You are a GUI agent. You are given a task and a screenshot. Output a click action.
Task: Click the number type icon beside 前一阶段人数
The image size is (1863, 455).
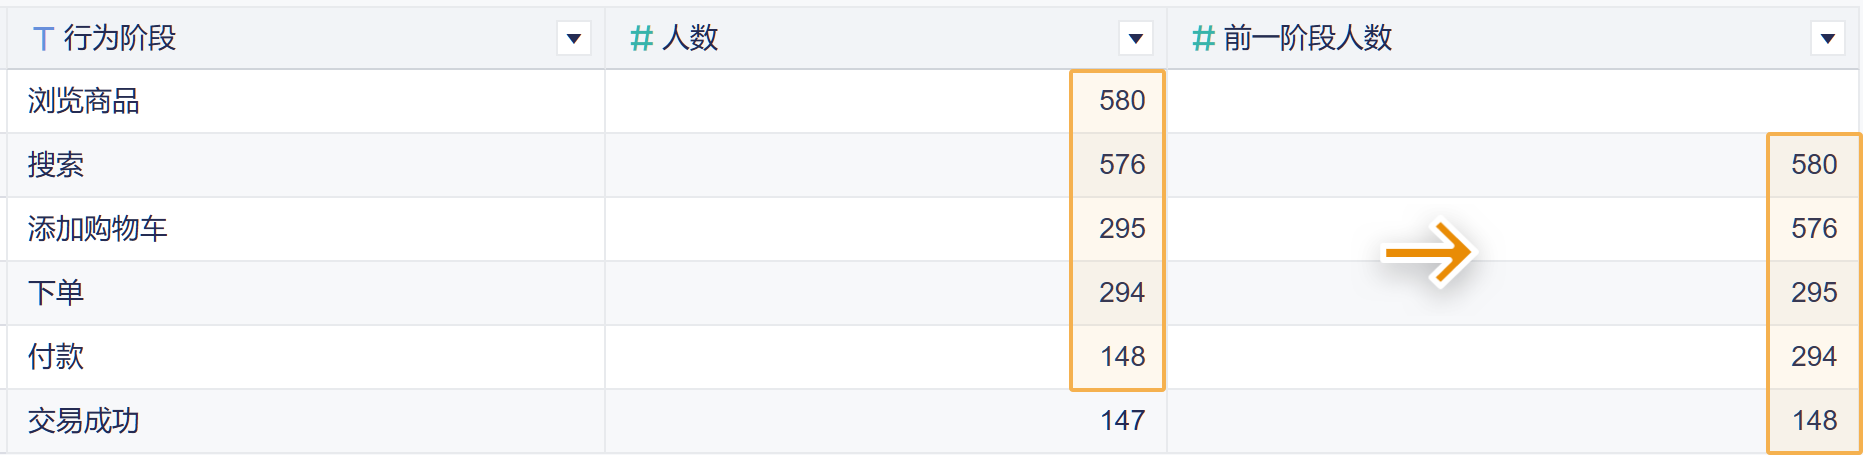click(1203, 39)
